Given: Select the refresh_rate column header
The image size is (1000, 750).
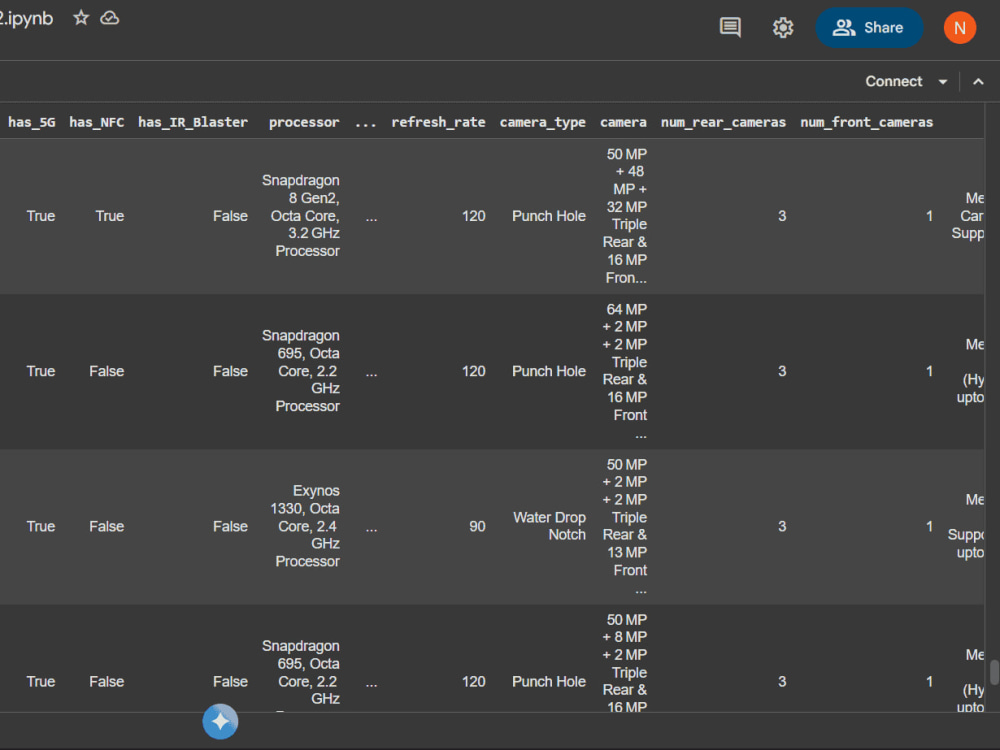Looking at the screenshot, I should (x=438, y=122).
